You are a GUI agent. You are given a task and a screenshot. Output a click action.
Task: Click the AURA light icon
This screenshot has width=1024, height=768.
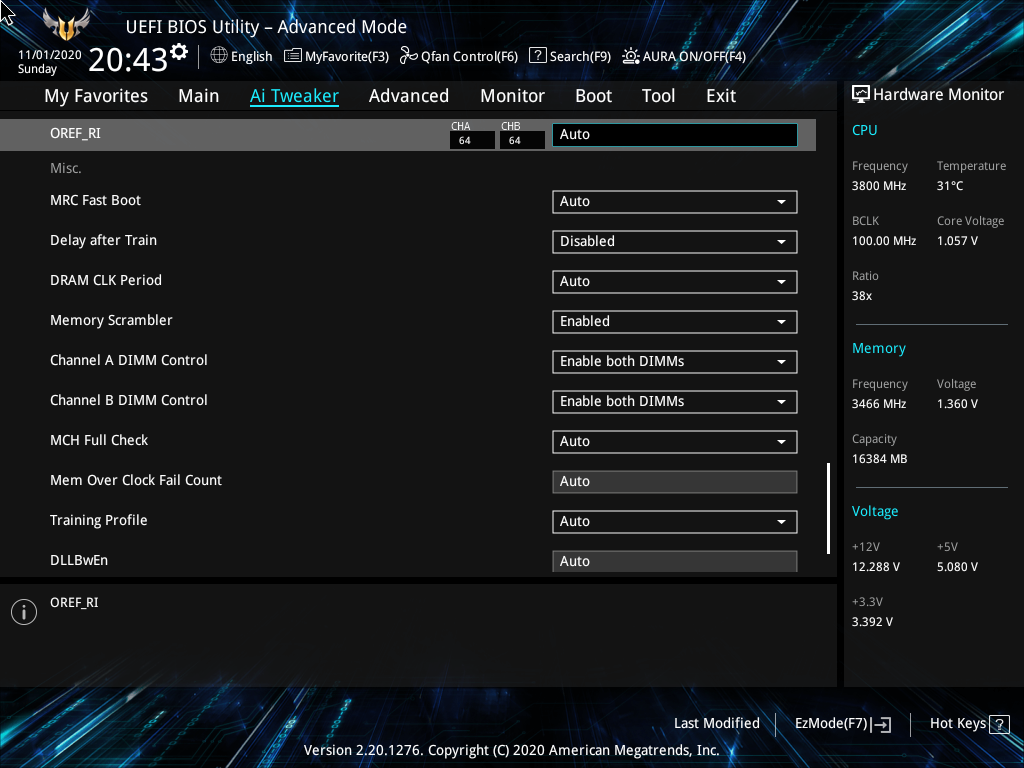point(630,56)
